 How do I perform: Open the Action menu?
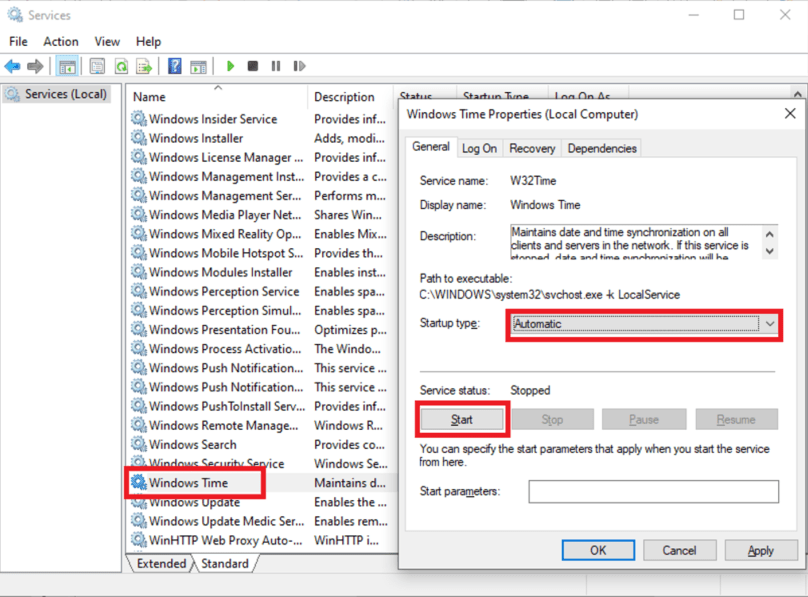pos(60,41)
